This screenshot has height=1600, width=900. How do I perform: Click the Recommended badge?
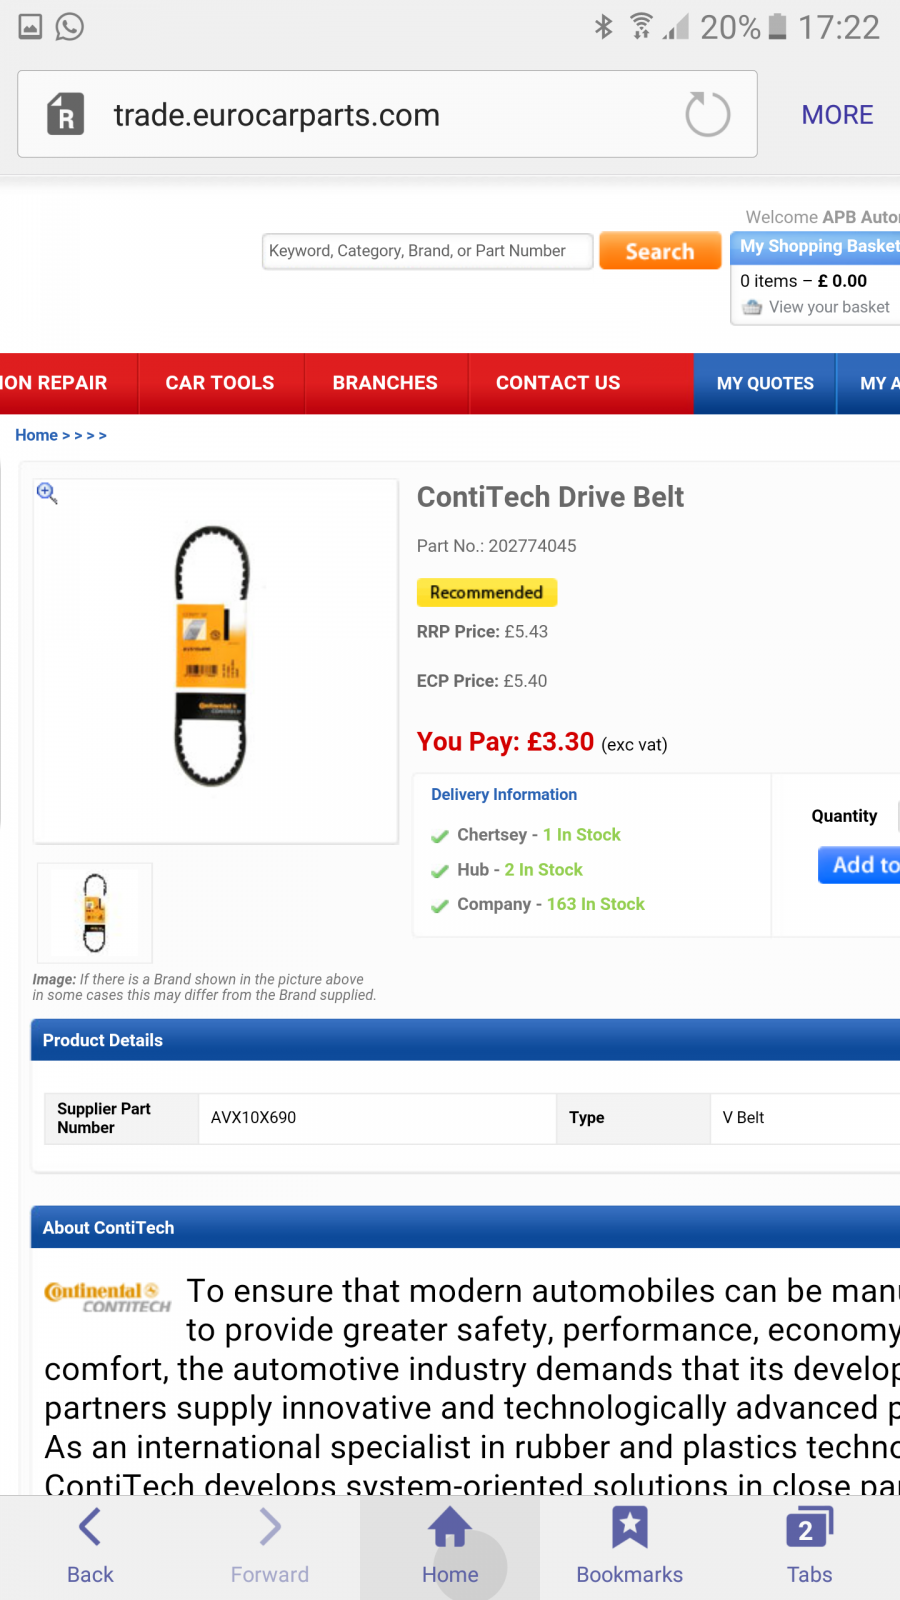(487, 592)
